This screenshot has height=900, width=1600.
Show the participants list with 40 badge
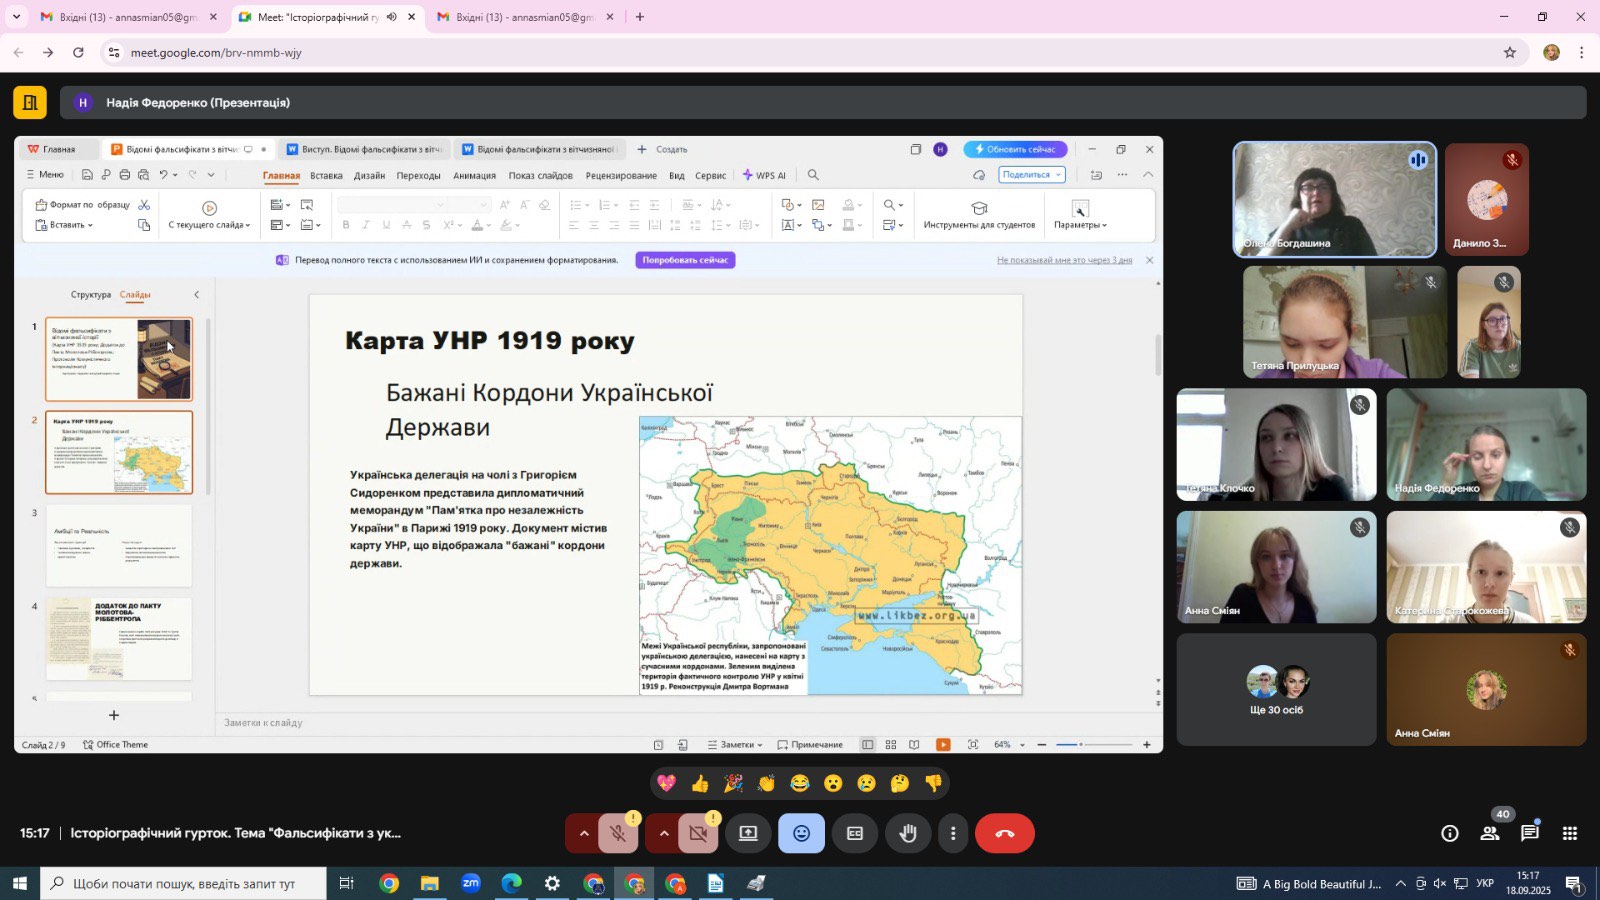tap(1490, 833)
